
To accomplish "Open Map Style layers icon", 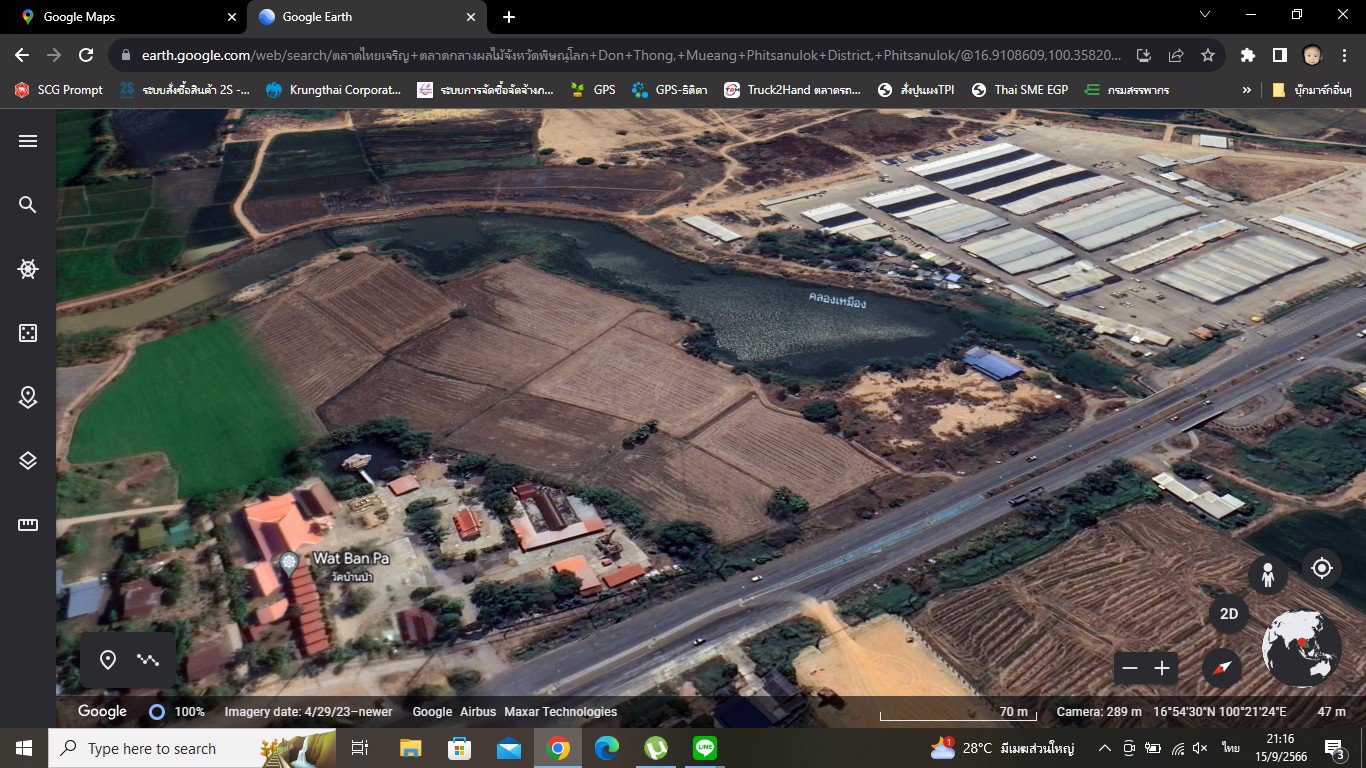I will 28,461.
